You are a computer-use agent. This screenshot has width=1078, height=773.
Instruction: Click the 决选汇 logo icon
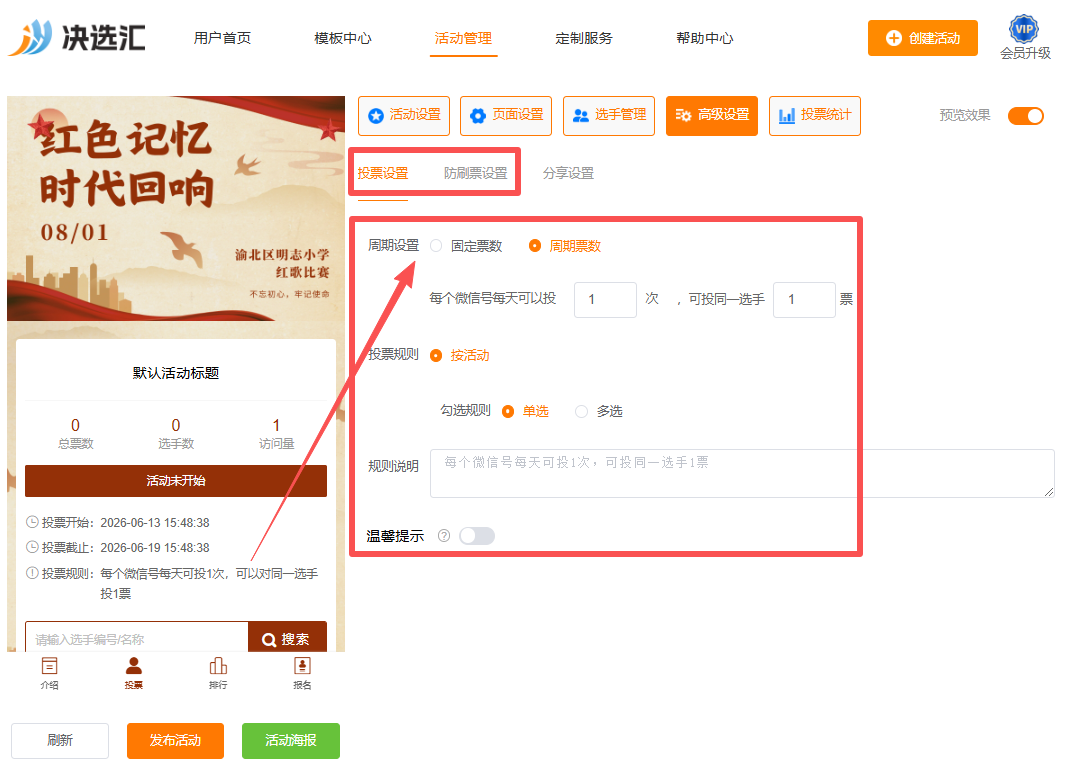click(30, 37)
